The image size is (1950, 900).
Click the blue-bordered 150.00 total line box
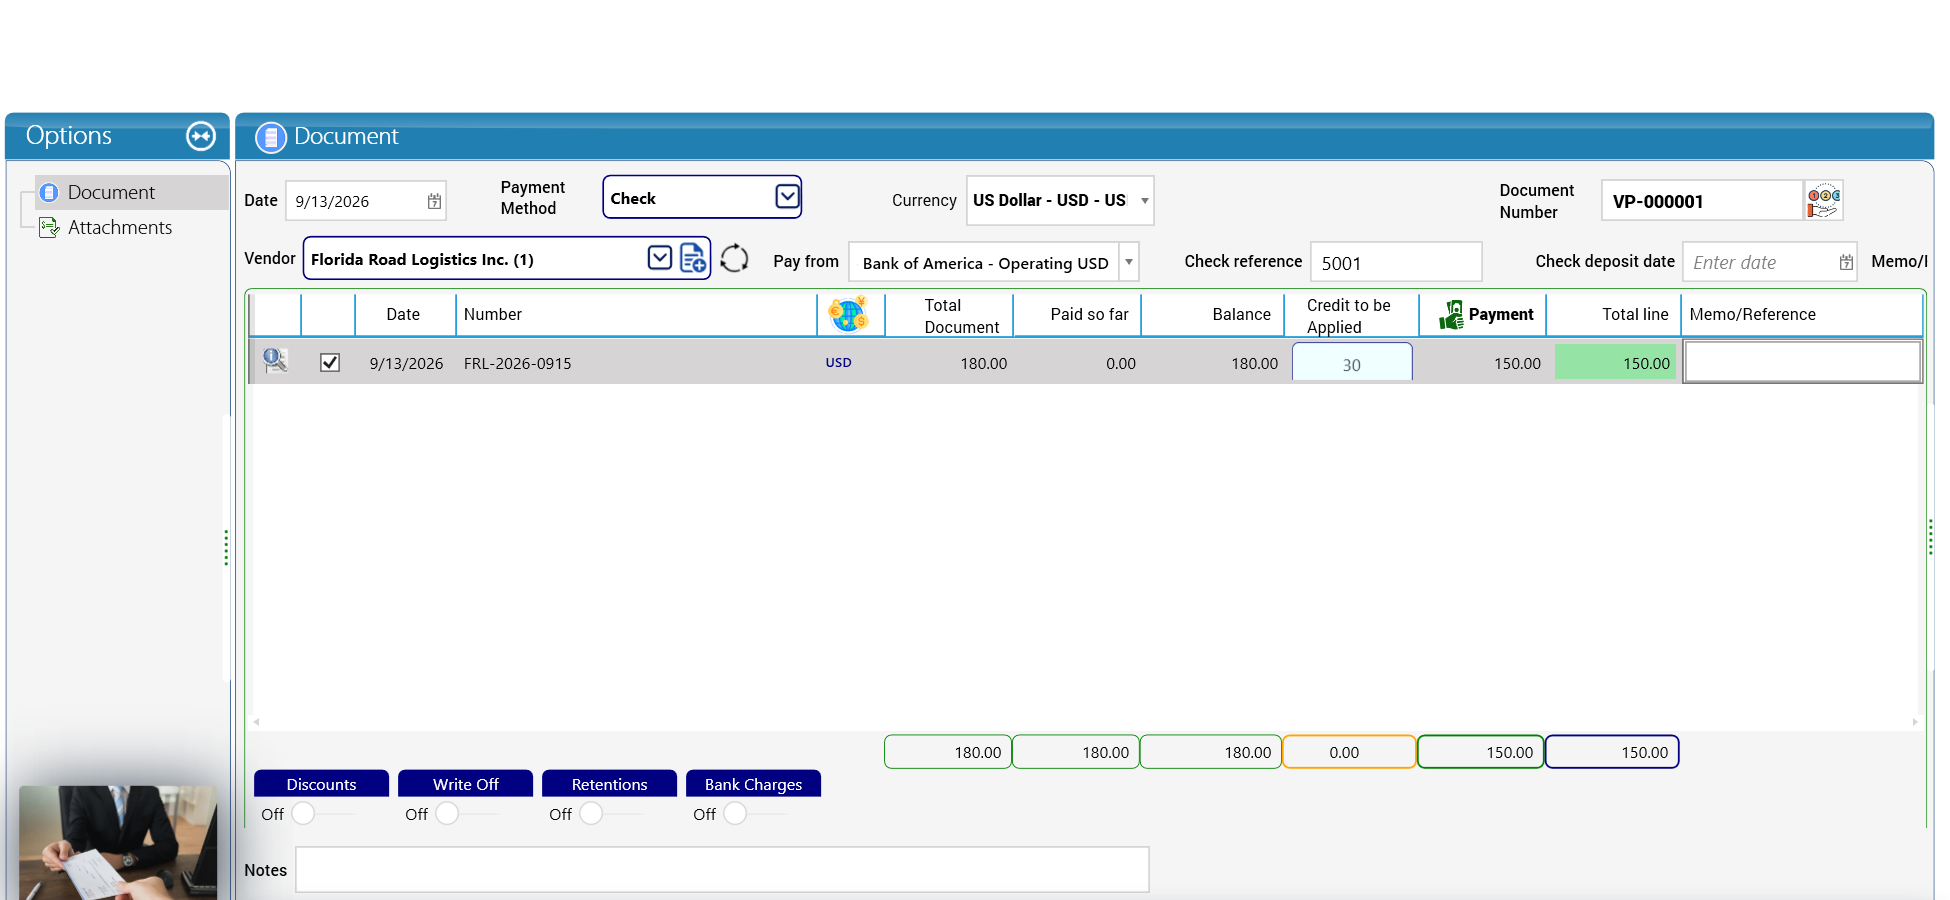tap(1612, 752)
